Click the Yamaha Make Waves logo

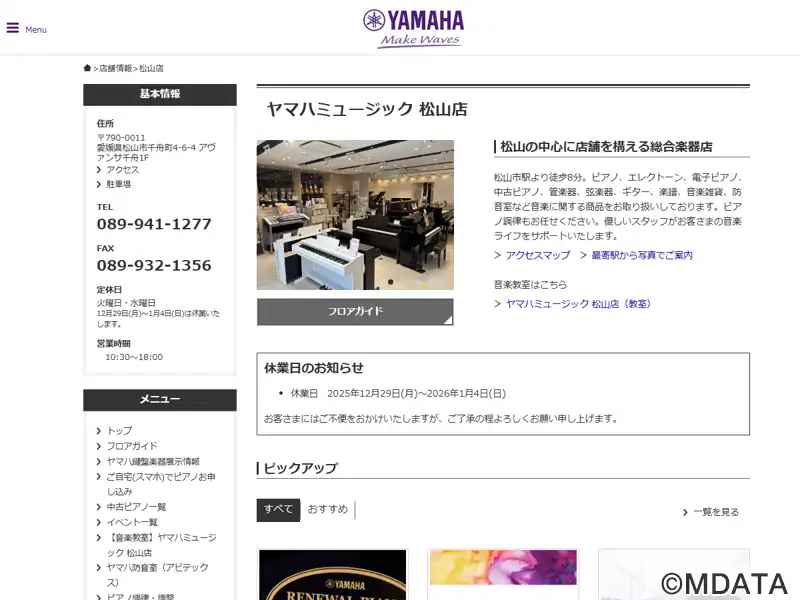(x=413, y=27)
